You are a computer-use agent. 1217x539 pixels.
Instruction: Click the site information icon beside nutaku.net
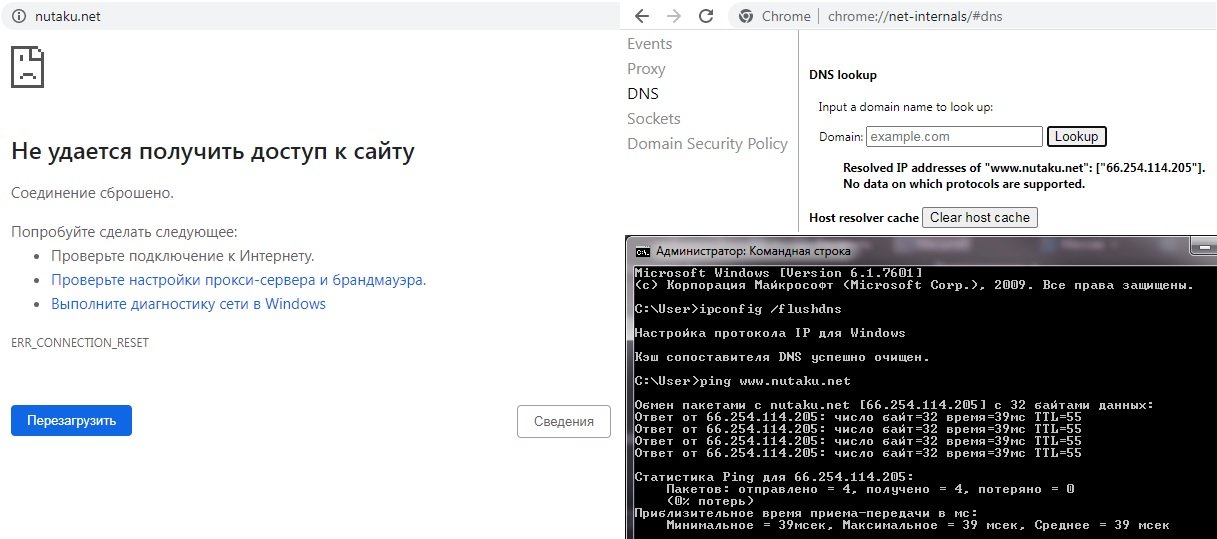pos(18,16)
